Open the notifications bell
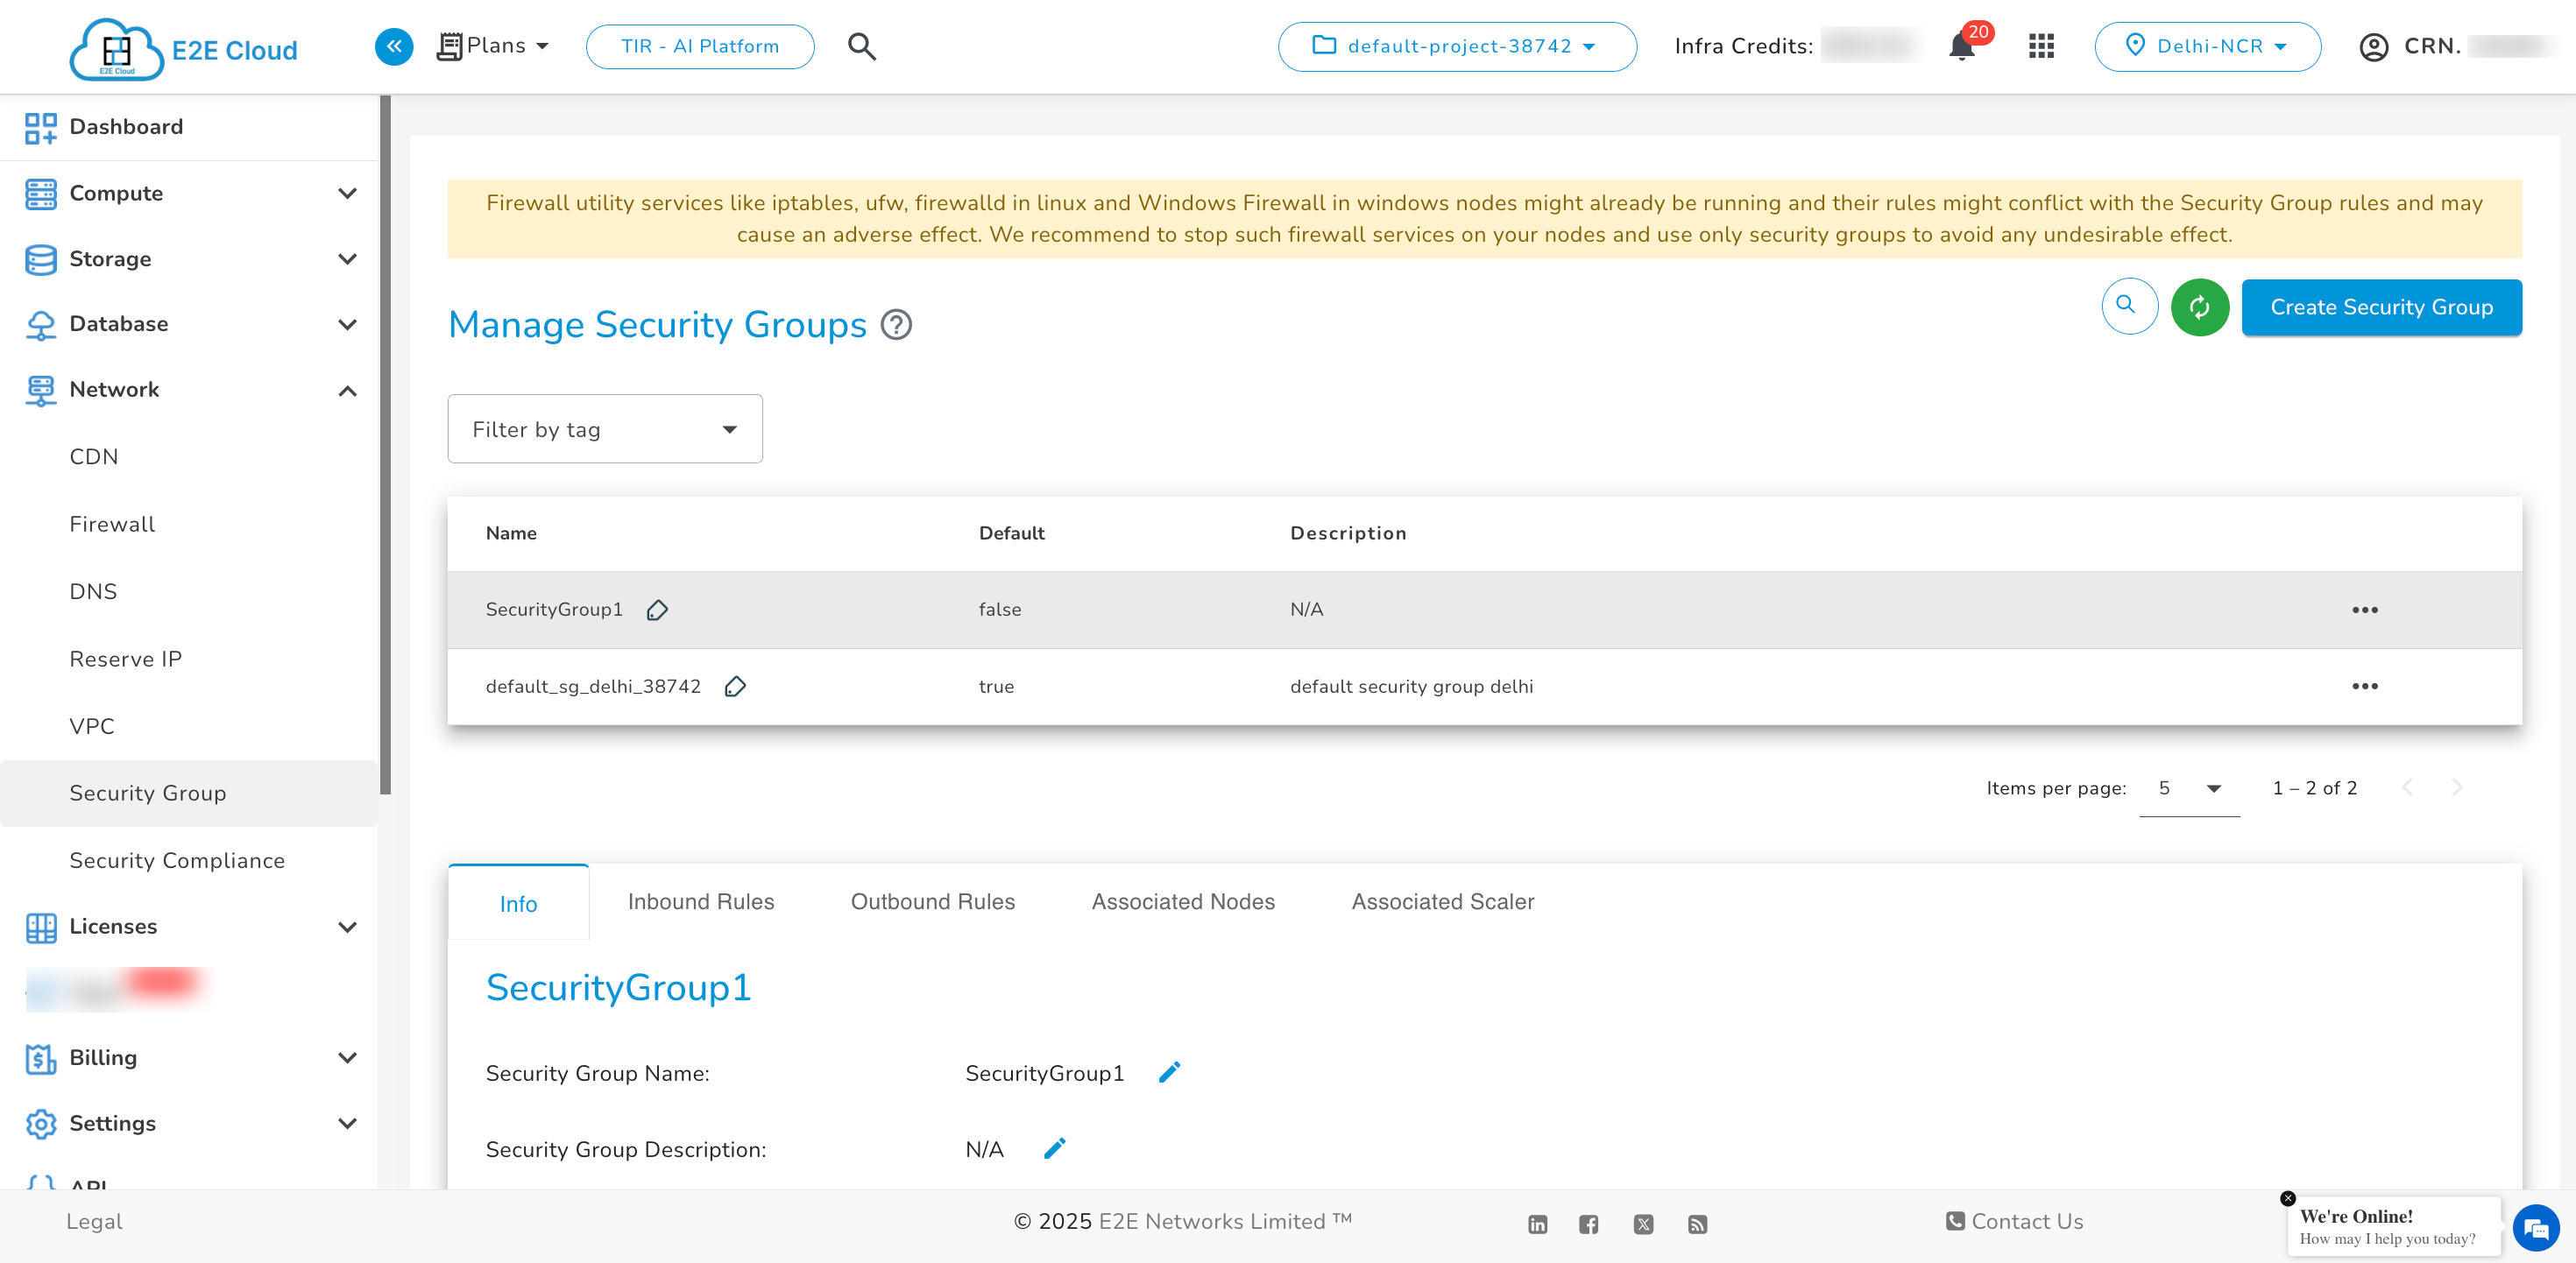This screenshot has height=1263, width=2576. [1961, 46]
